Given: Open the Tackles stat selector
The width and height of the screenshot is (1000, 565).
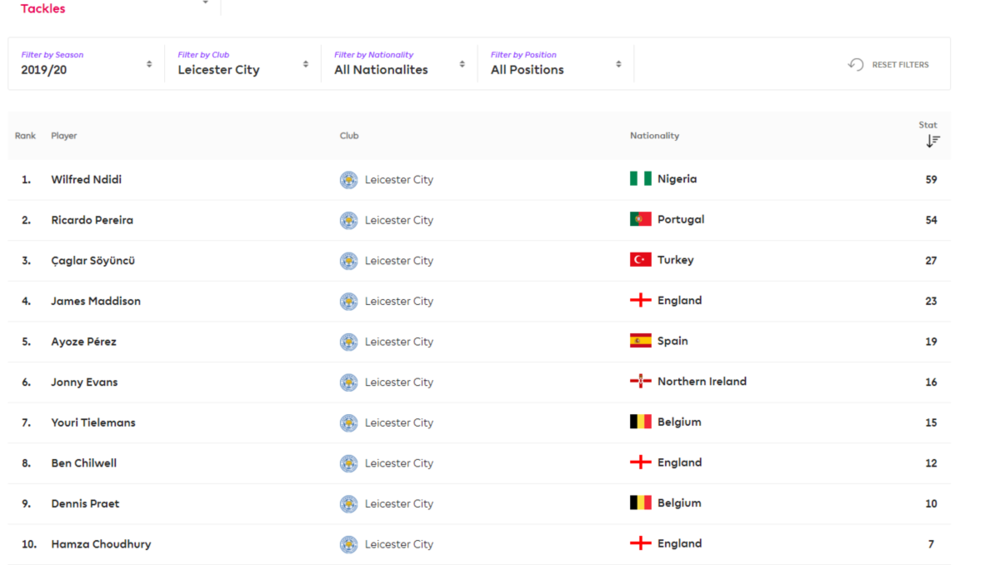Looking at the screenshot, I should (x=115, y=8).
